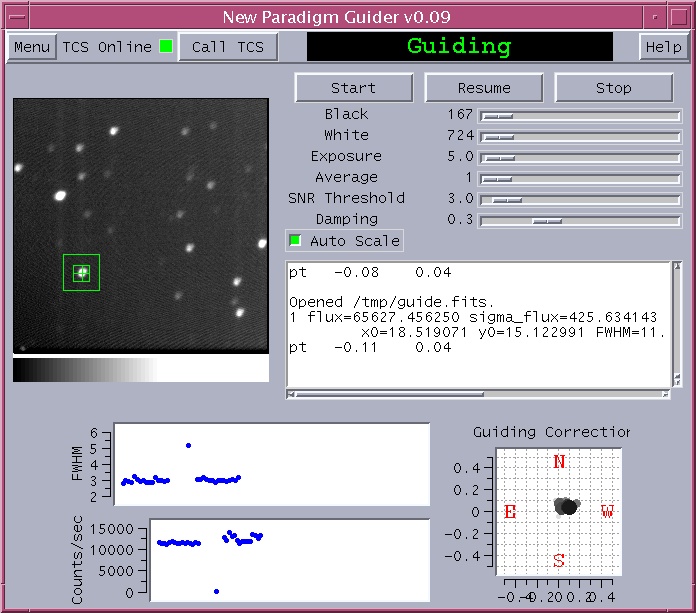Click the Start guiding button
The width and height of the screenshot is (696, 613).
353,88
